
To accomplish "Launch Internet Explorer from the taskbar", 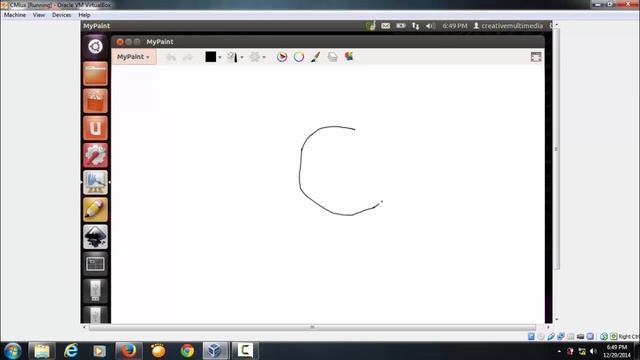I will point(71,351).
